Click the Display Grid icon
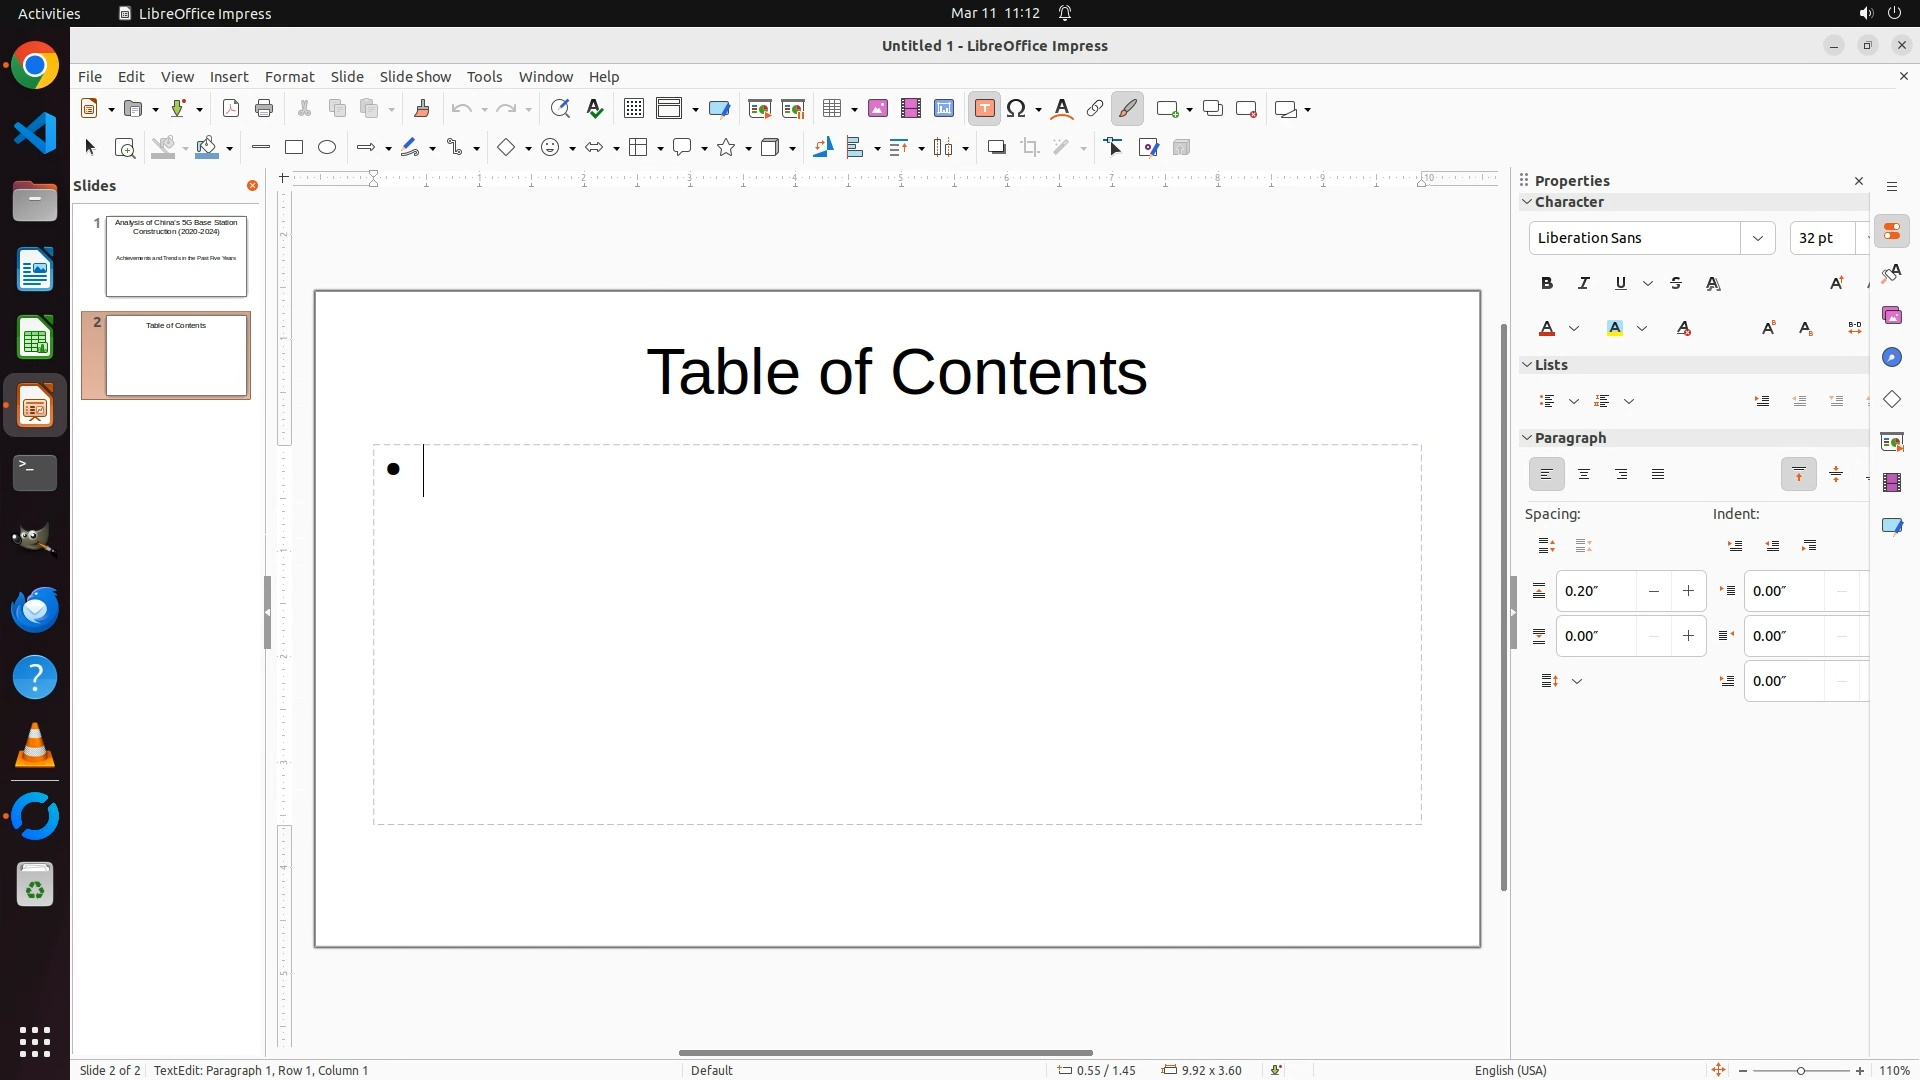 tap(633, 109)
